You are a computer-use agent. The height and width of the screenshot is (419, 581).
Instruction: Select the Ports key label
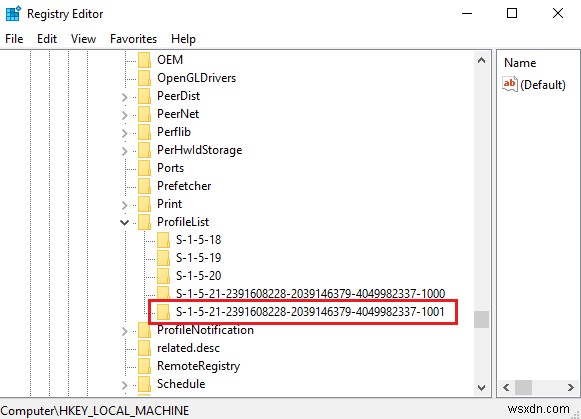[x=170, y=168]
